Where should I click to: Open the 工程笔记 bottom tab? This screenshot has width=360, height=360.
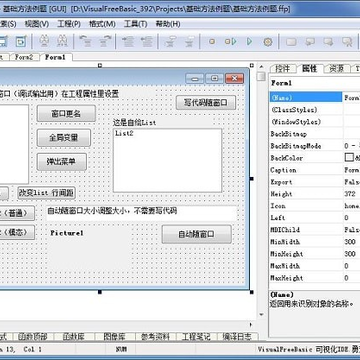pos(196,337)
